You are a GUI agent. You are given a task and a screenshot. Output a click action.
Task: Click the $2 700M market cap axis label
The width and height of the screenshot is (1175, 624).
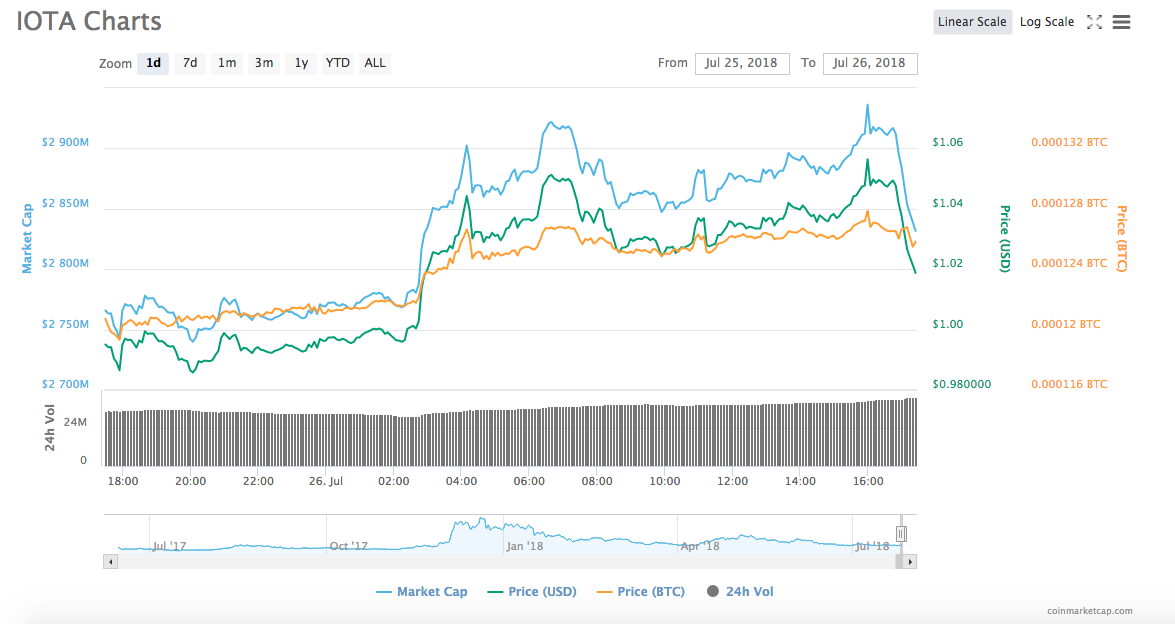[65, 384]
